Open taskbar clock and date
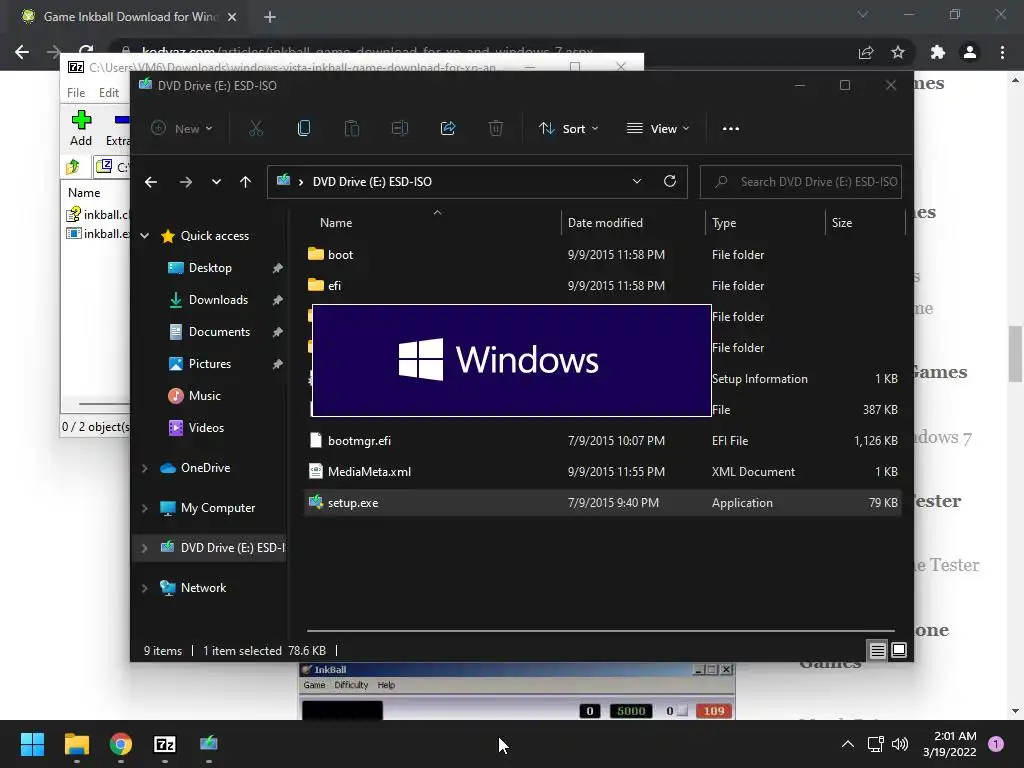1024x768 pixels. [950, 744]
